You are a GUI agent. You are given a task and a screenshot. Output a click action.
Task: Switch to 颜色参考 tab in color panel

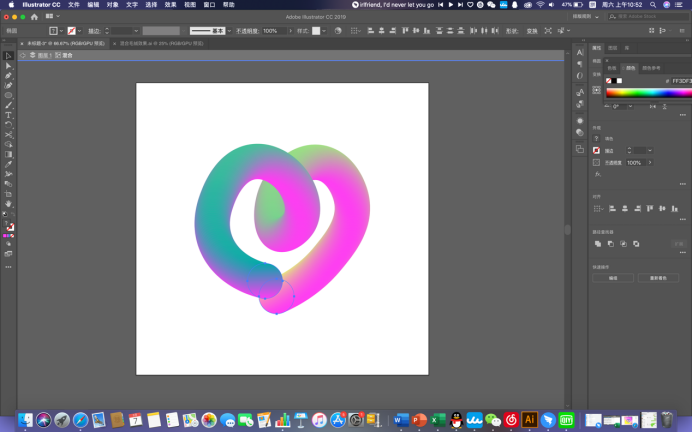point(651,68)
